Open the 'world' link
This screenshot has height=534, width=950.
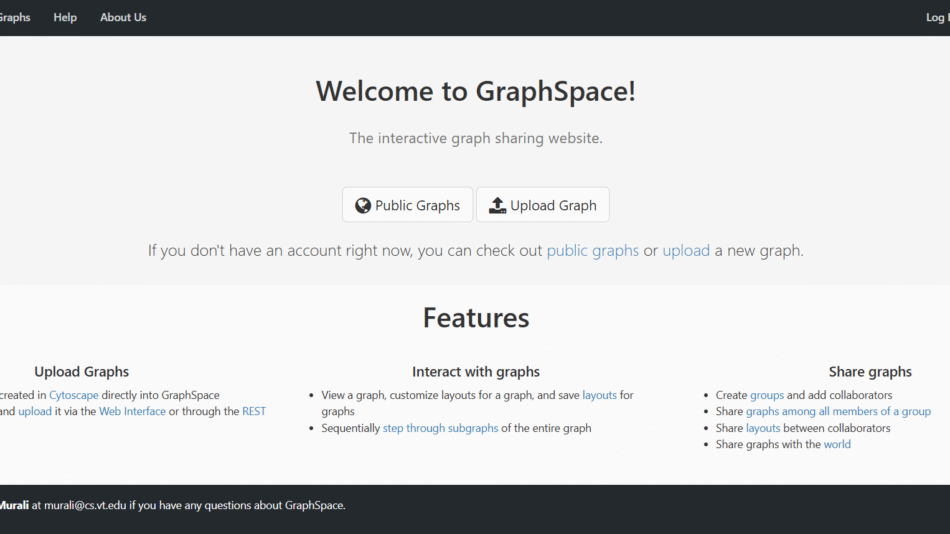point(837,444)
